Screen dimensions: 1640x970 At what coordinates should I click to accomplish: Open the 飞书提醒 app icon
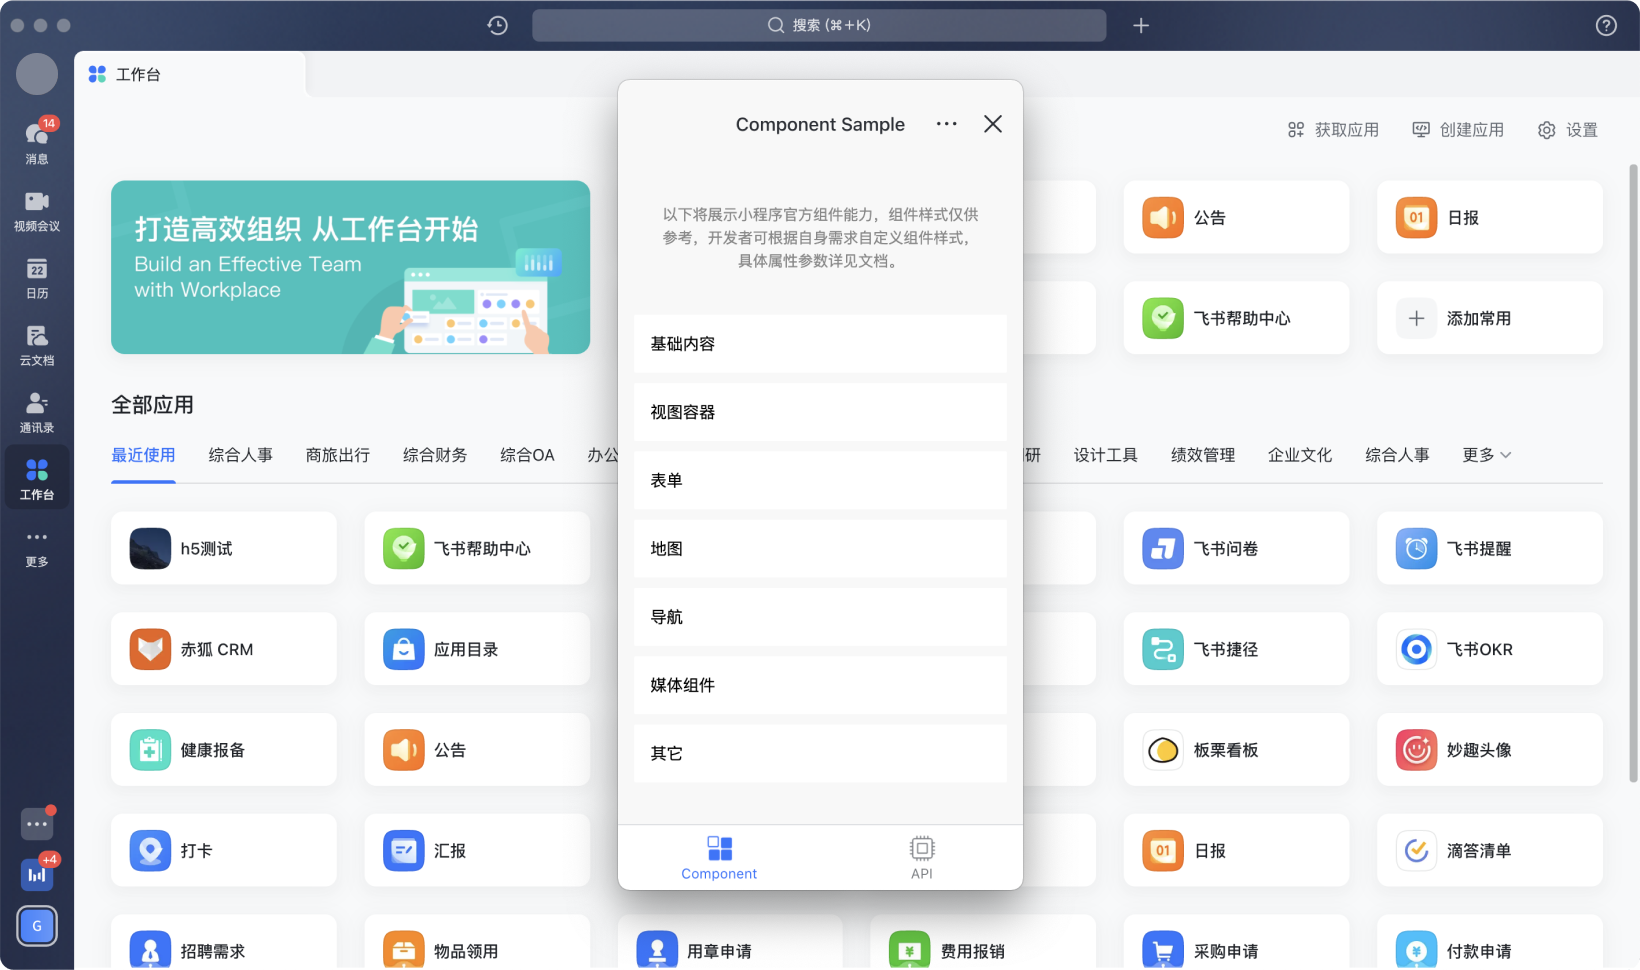coord(1416,548)
